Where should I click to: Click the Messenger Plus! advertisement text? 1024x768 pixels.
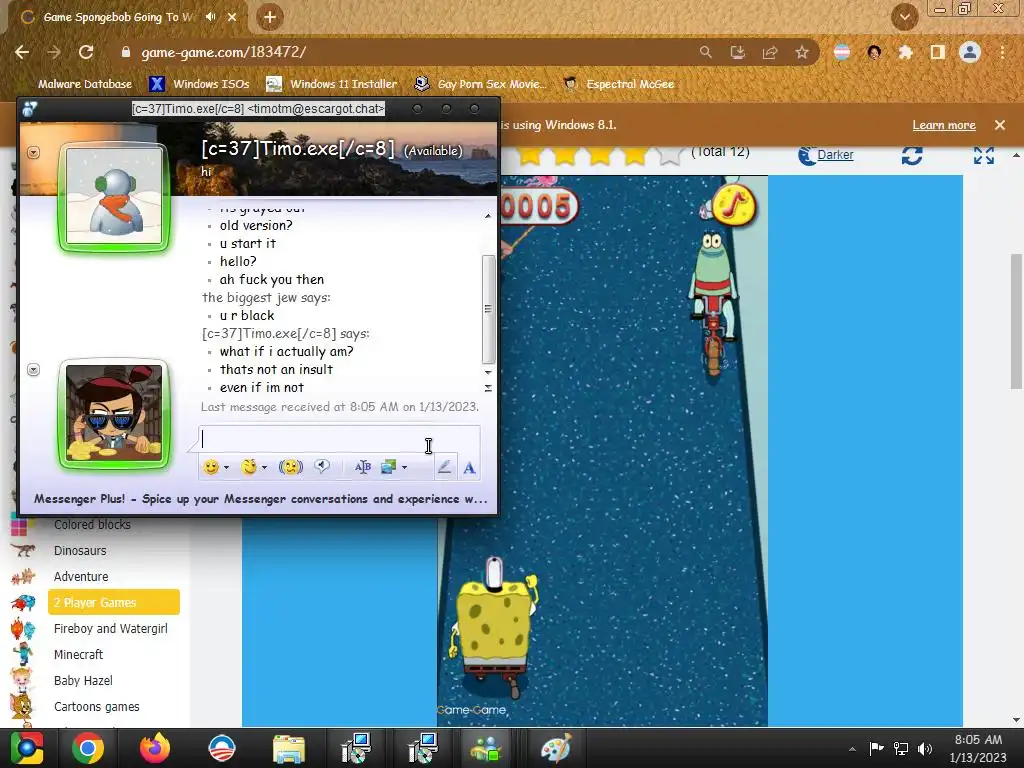[261, 499]
